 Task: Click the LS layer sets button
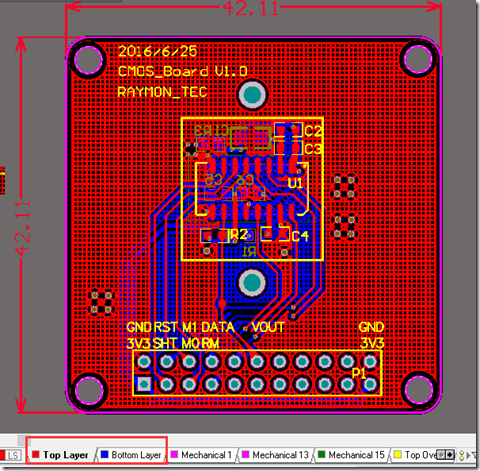click(13, 455)
